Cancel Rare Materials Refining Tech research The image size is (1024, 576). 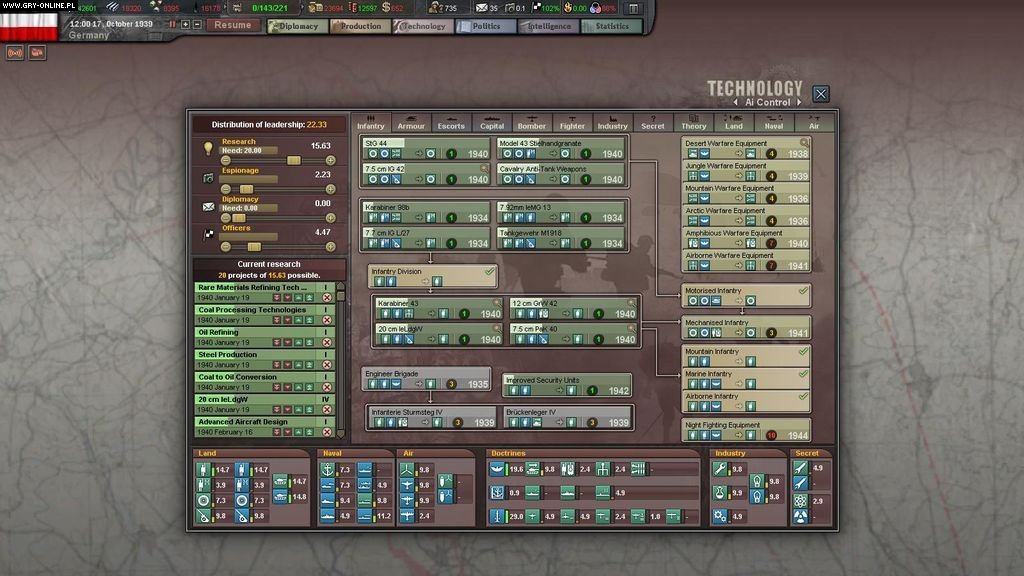coord(327,298)
